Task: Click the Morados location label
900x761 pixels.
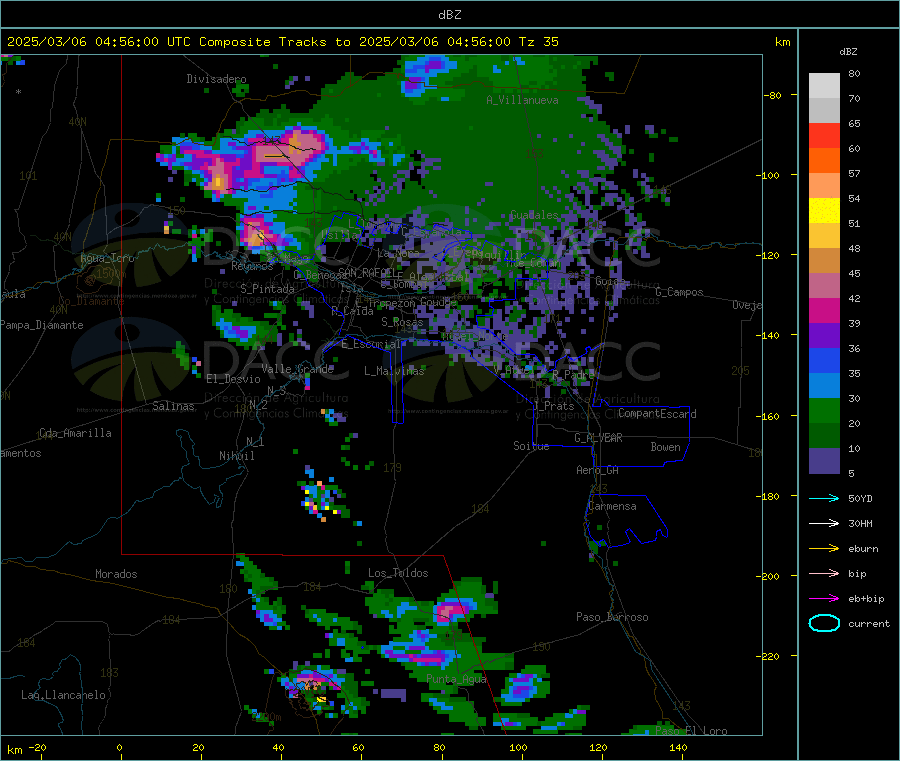Action: (x=116, y=574)
